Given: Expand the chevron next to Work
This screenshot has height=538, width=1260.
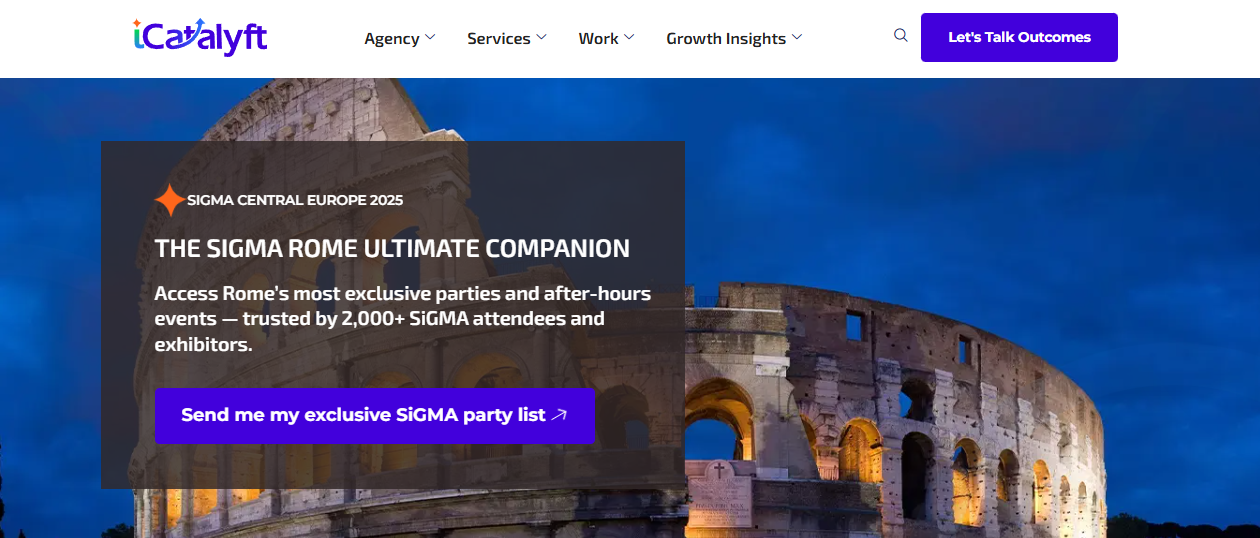Looking at the screenshot, I should pyautogui.click(x=629, y=37).
